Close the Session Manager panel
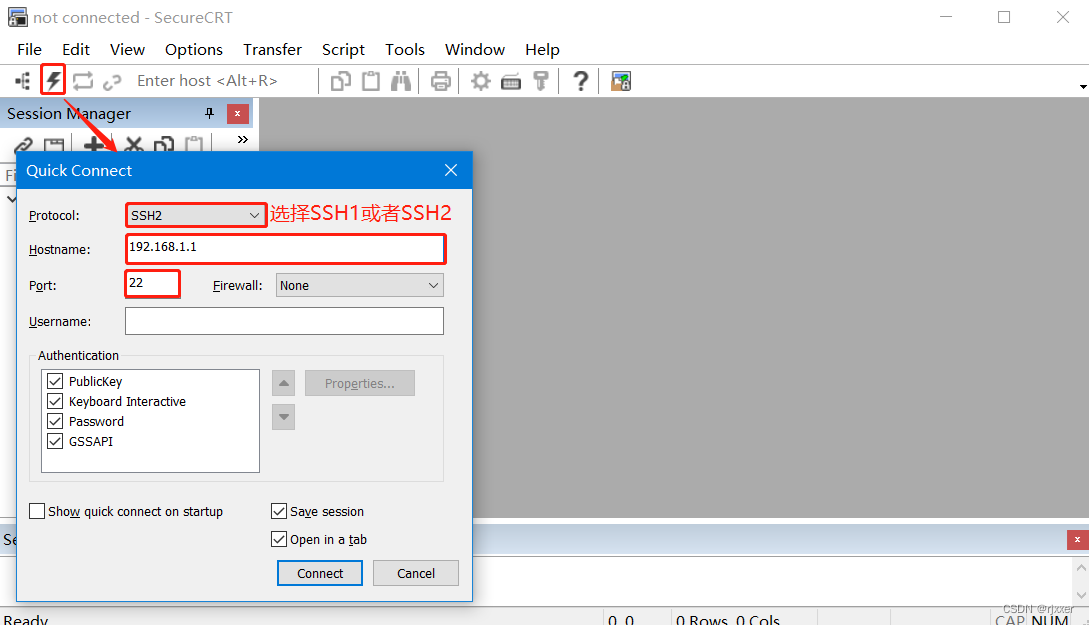 point(238,114)
